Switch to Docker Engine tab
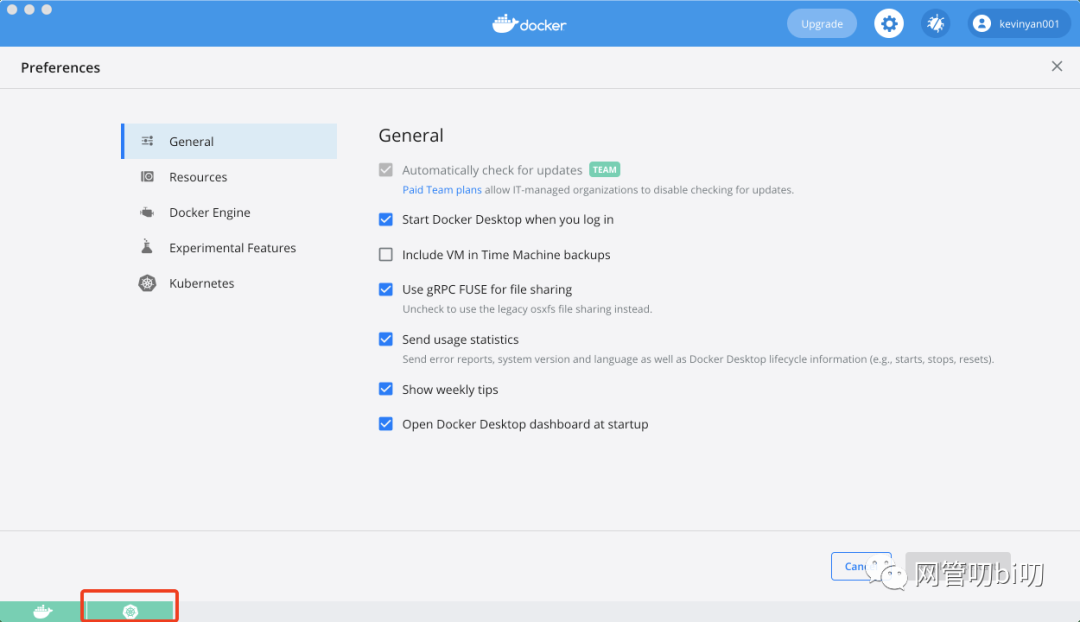The image size is (1080, 622). pos(229,212)
